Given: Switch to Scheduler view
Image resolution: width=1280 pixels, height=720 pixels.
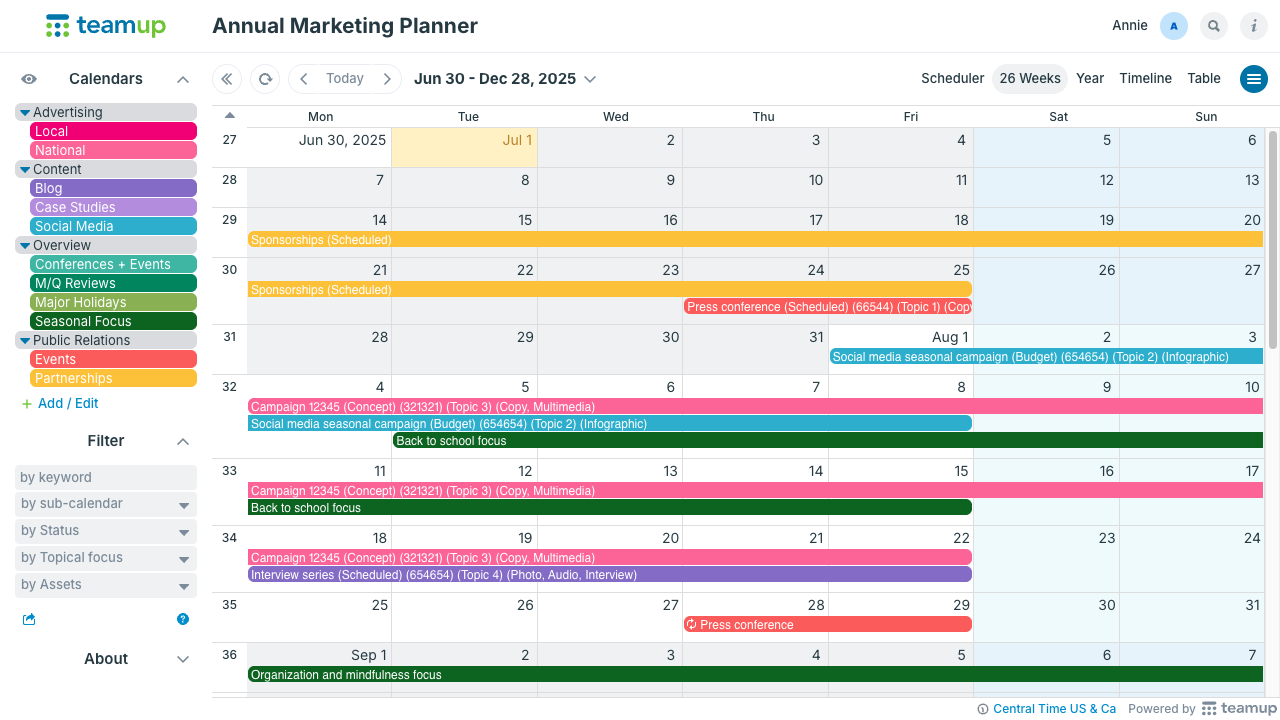Looking at the screenshot, I should click(952, 79).
